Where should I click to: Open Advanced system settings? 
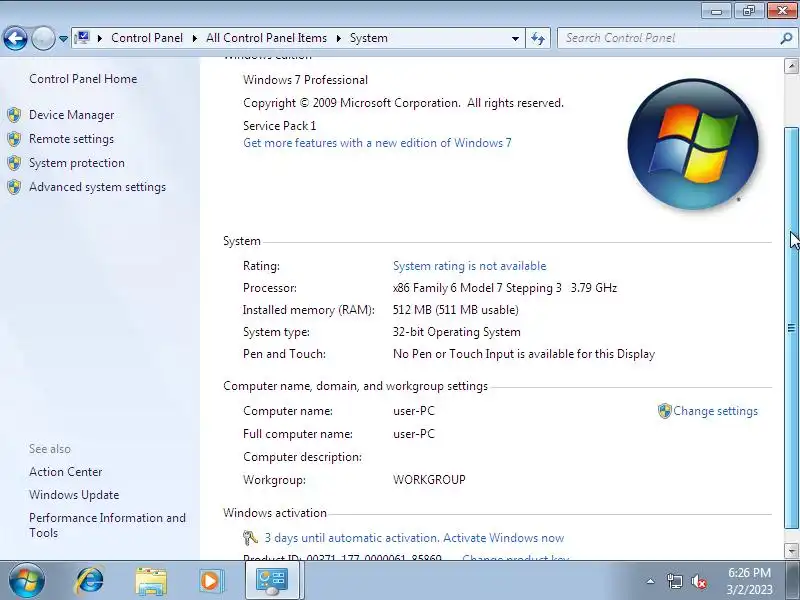click(x=97, y=187)
